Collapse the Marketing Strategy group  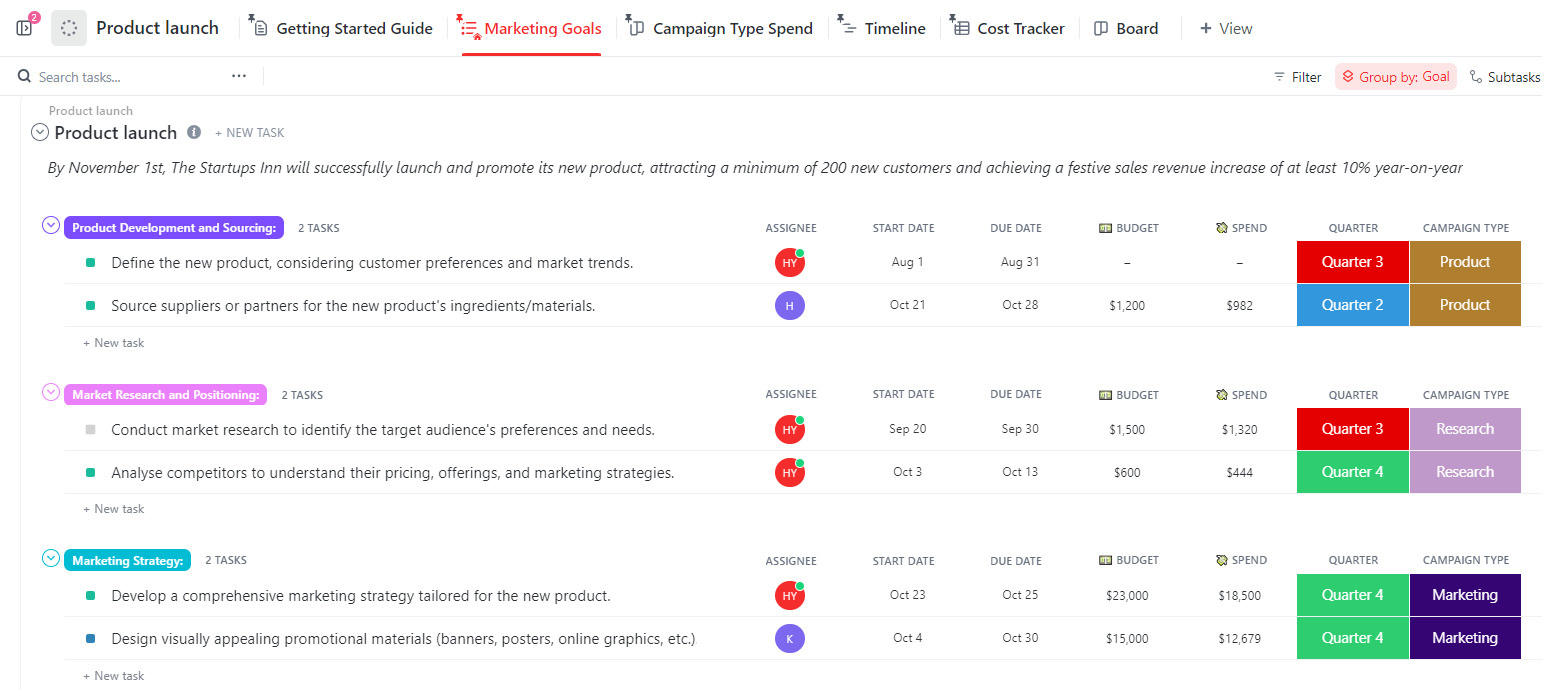(51, 559)
